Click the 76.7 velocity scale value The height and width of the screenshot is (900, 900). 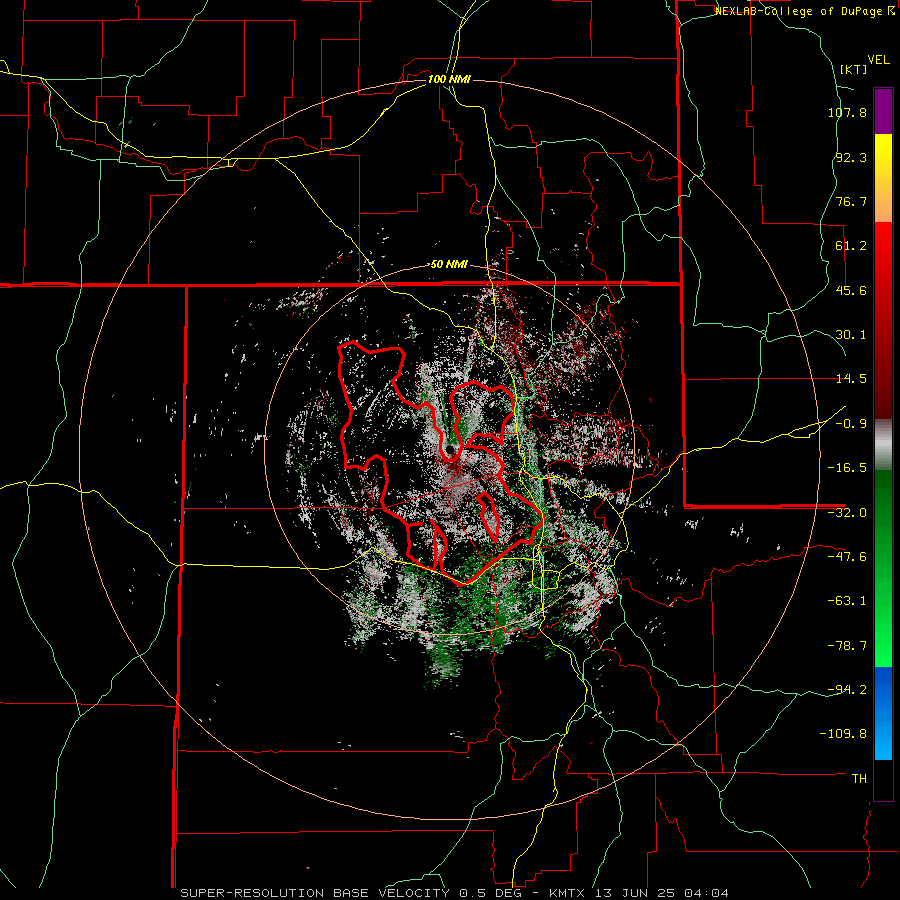coord(851,201)
